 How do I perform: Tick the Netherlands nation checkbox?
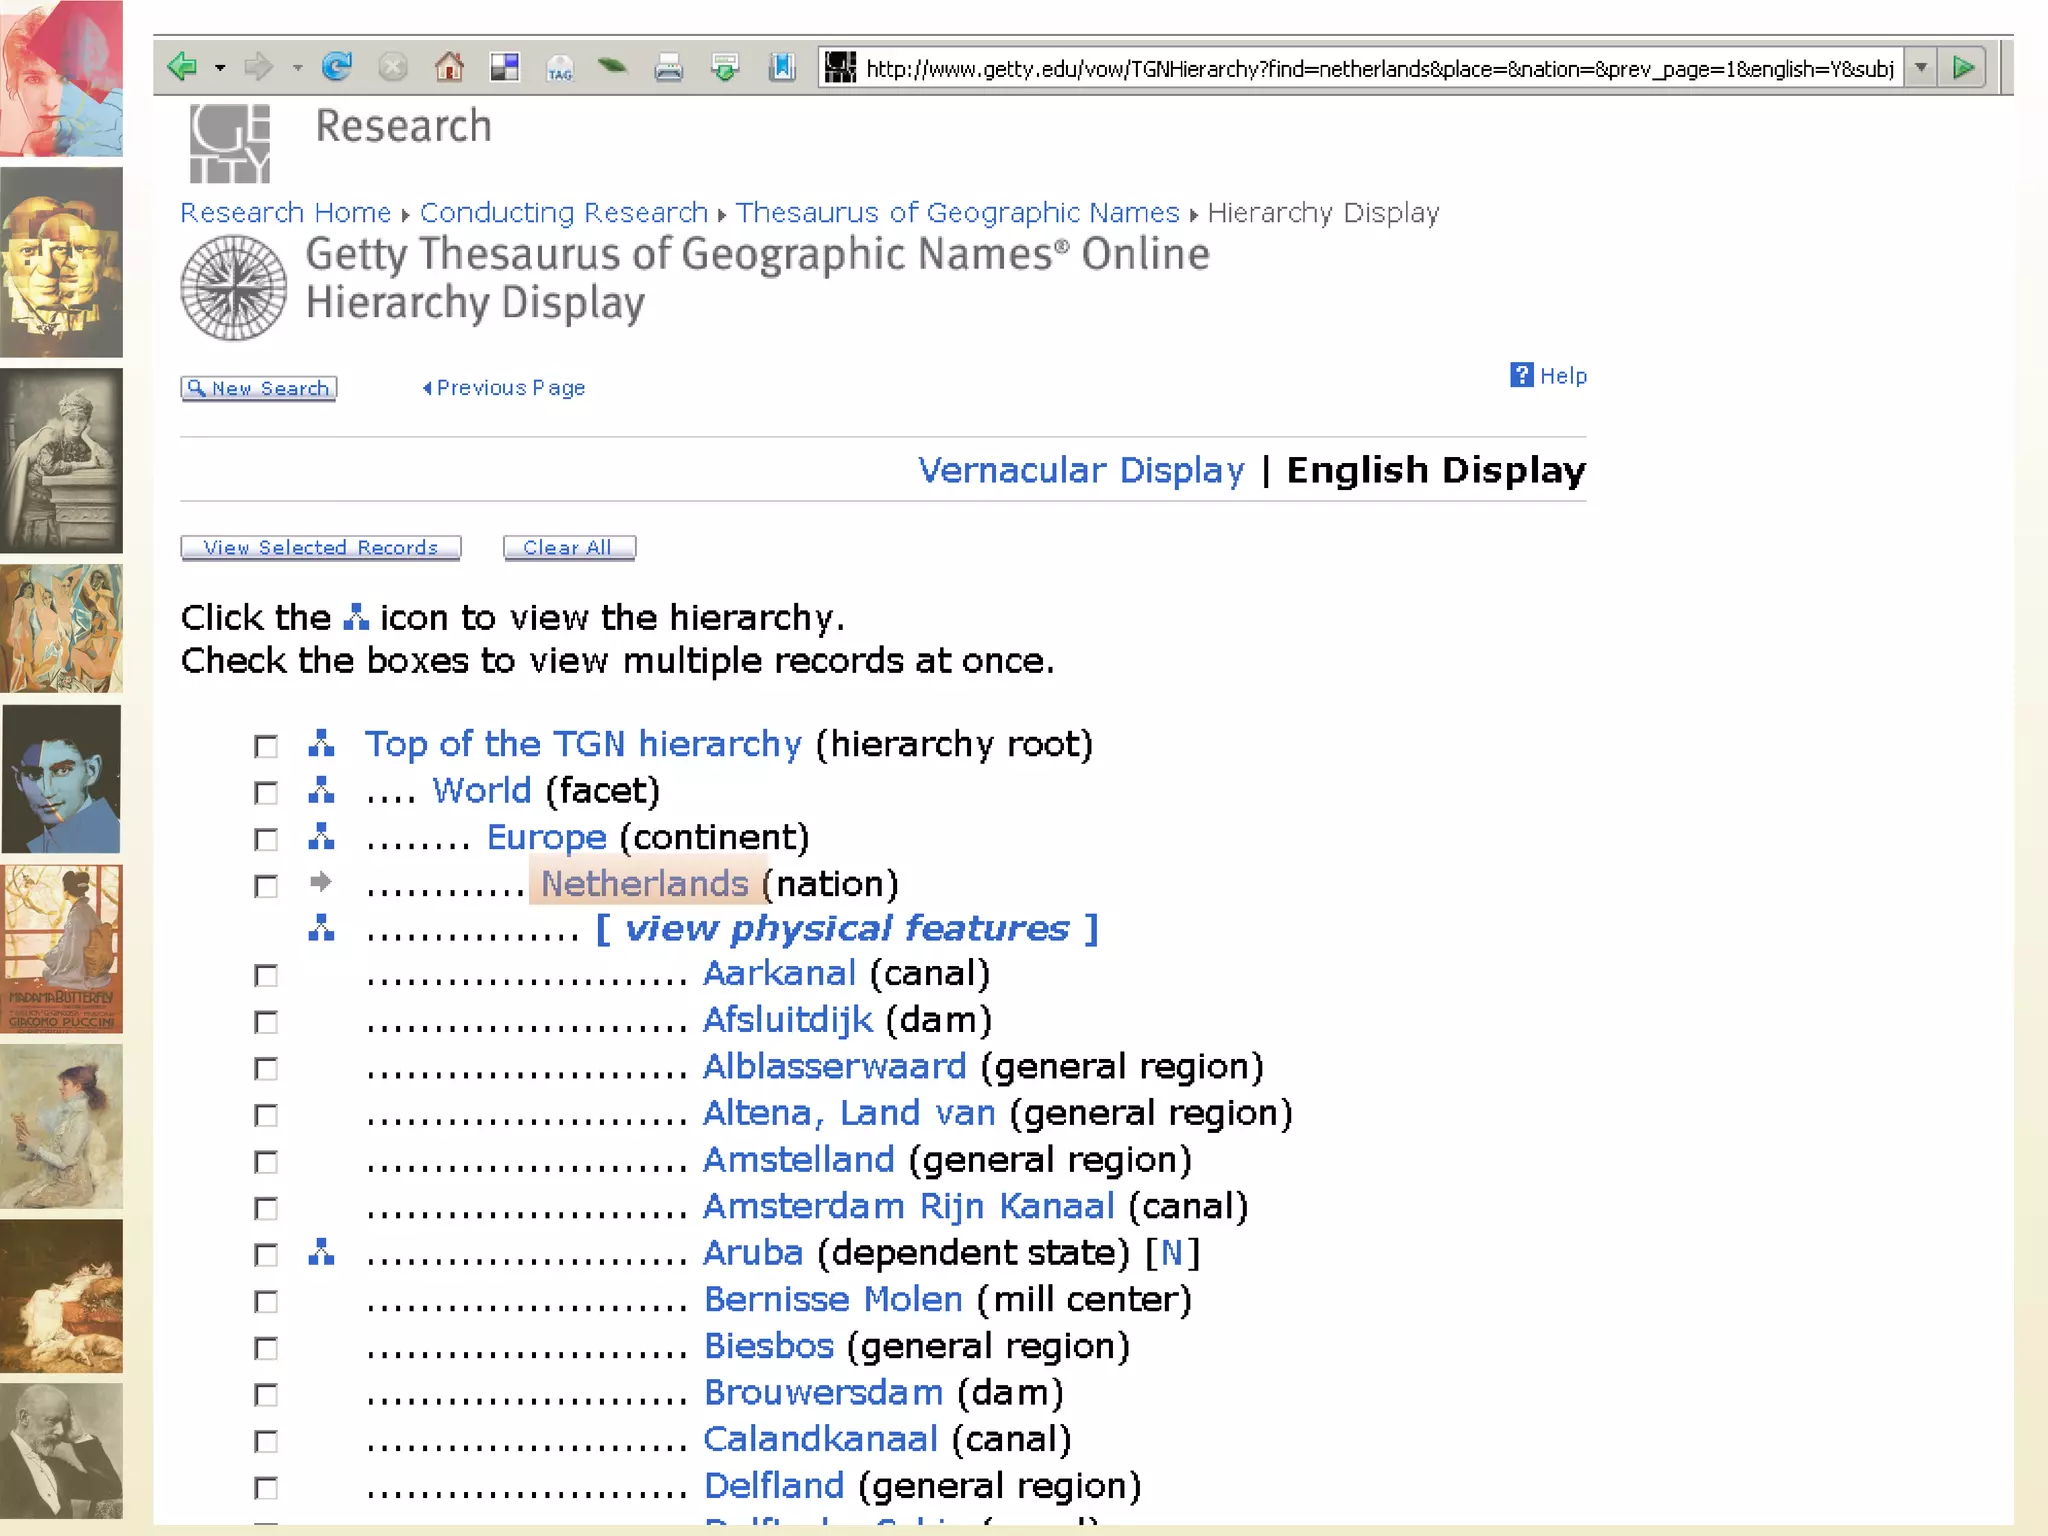[x=266, y=886]
